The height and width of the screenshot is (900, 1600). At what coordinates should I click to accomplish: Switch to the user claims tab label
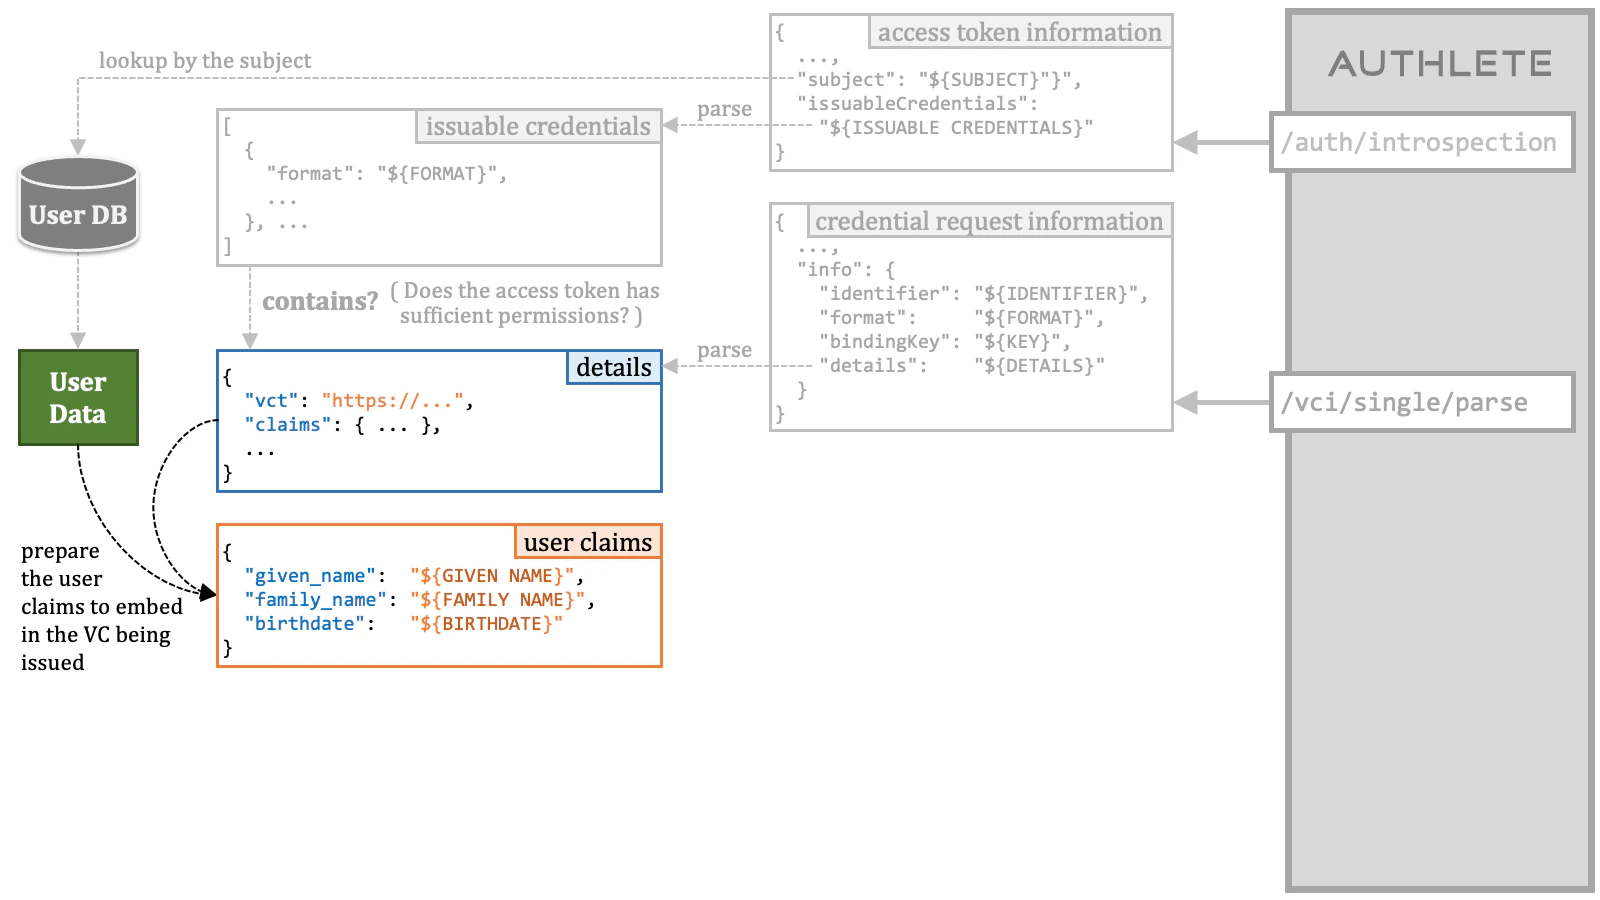586,542
